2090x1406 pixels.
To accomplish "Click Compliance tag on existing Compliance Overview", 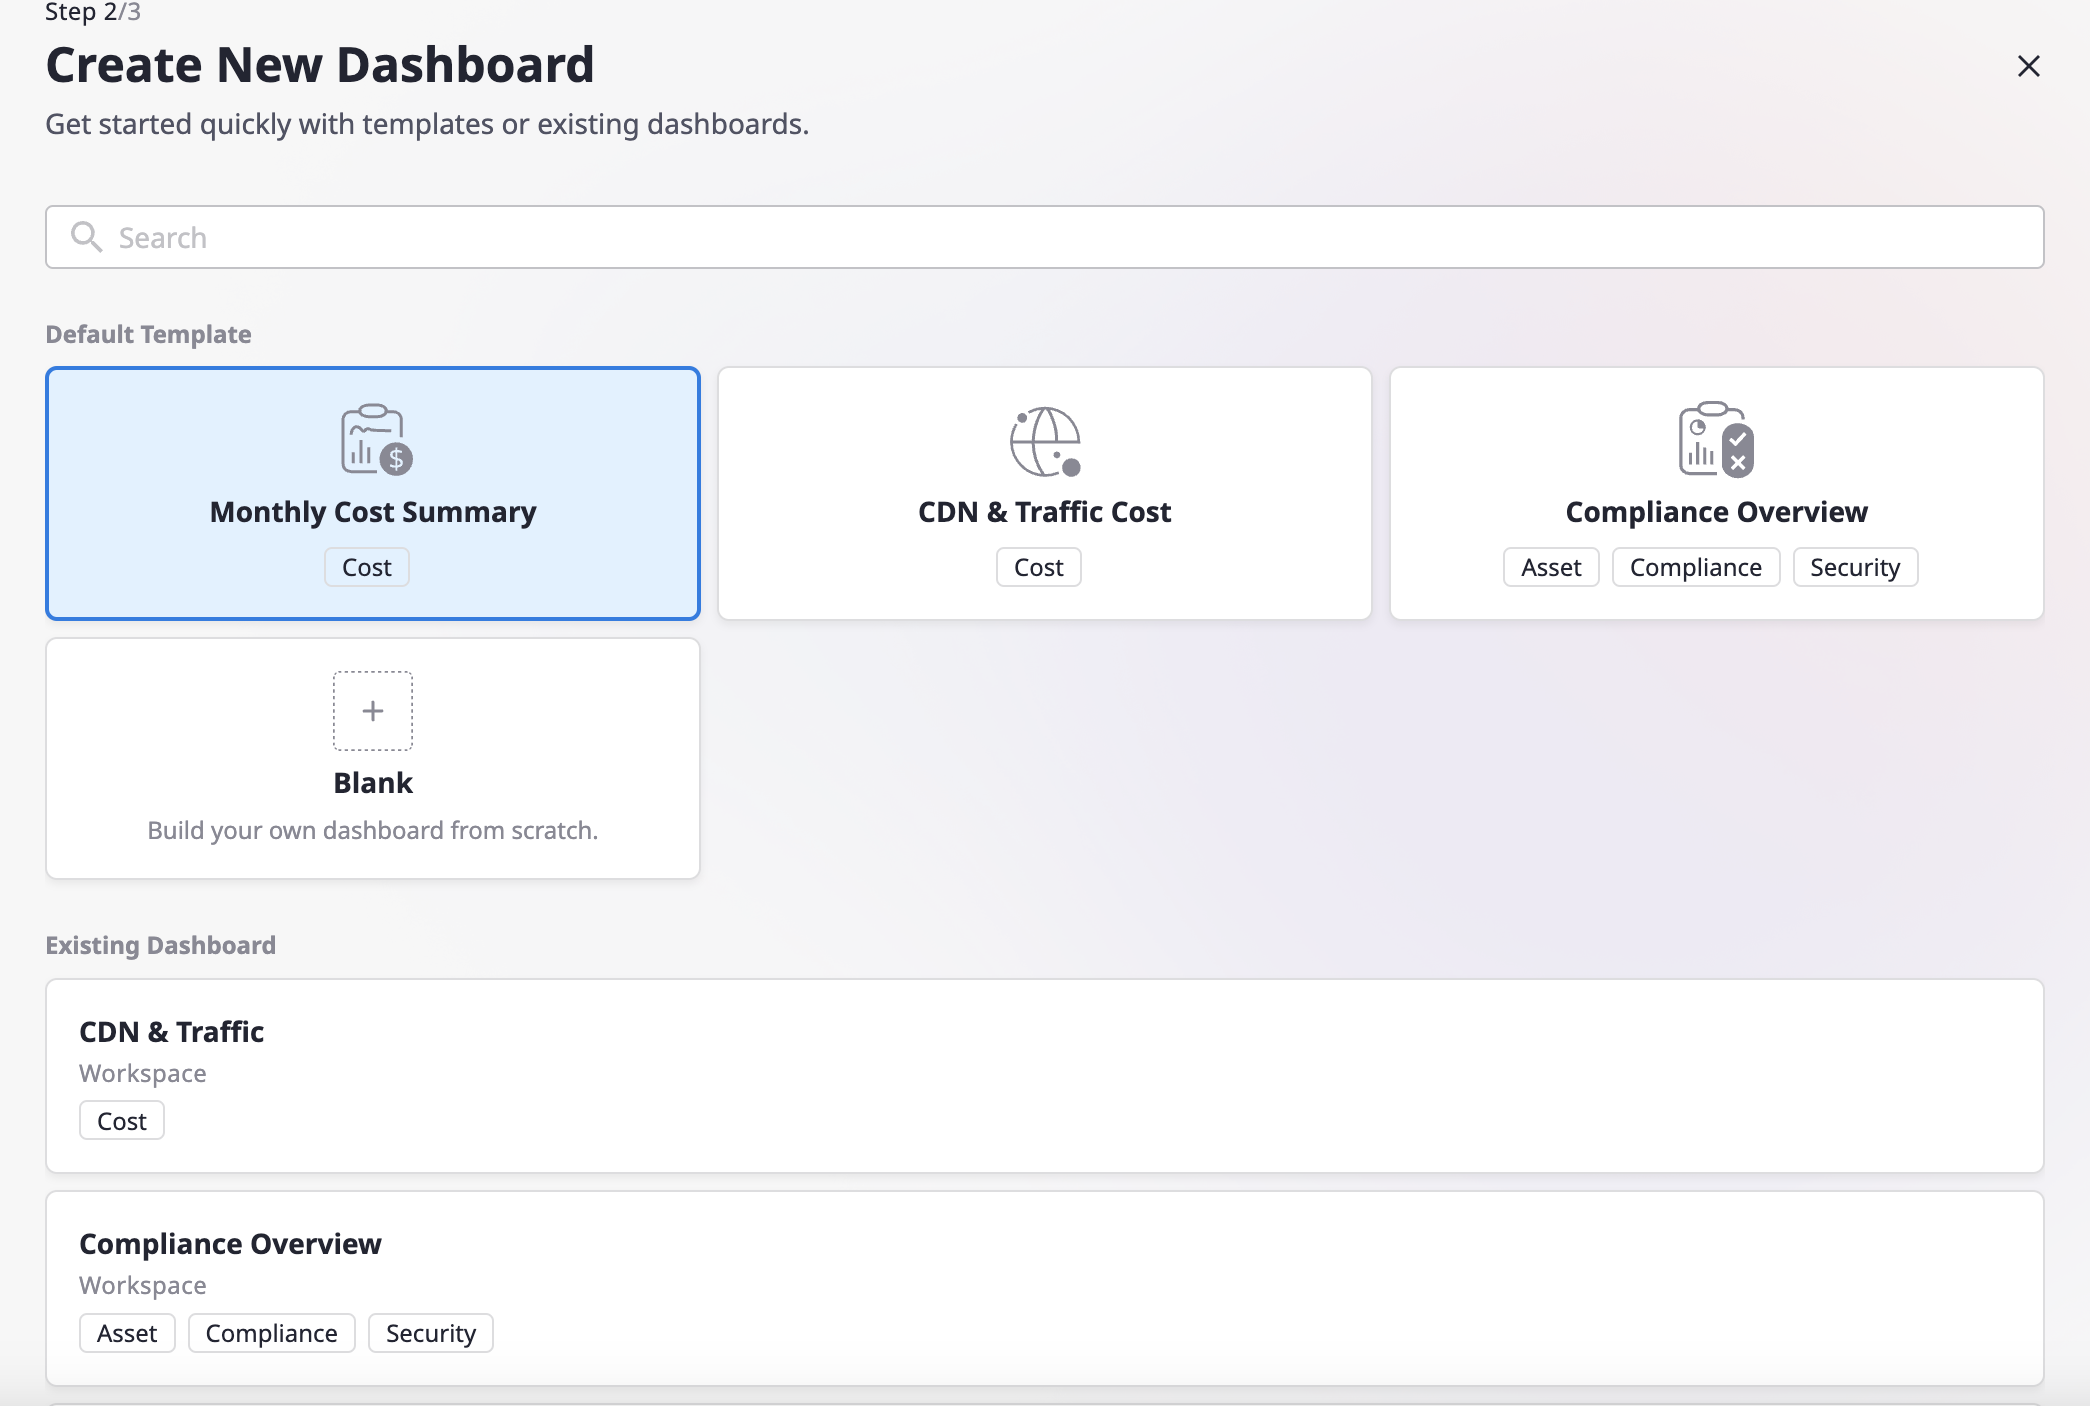I will 272,1333.
